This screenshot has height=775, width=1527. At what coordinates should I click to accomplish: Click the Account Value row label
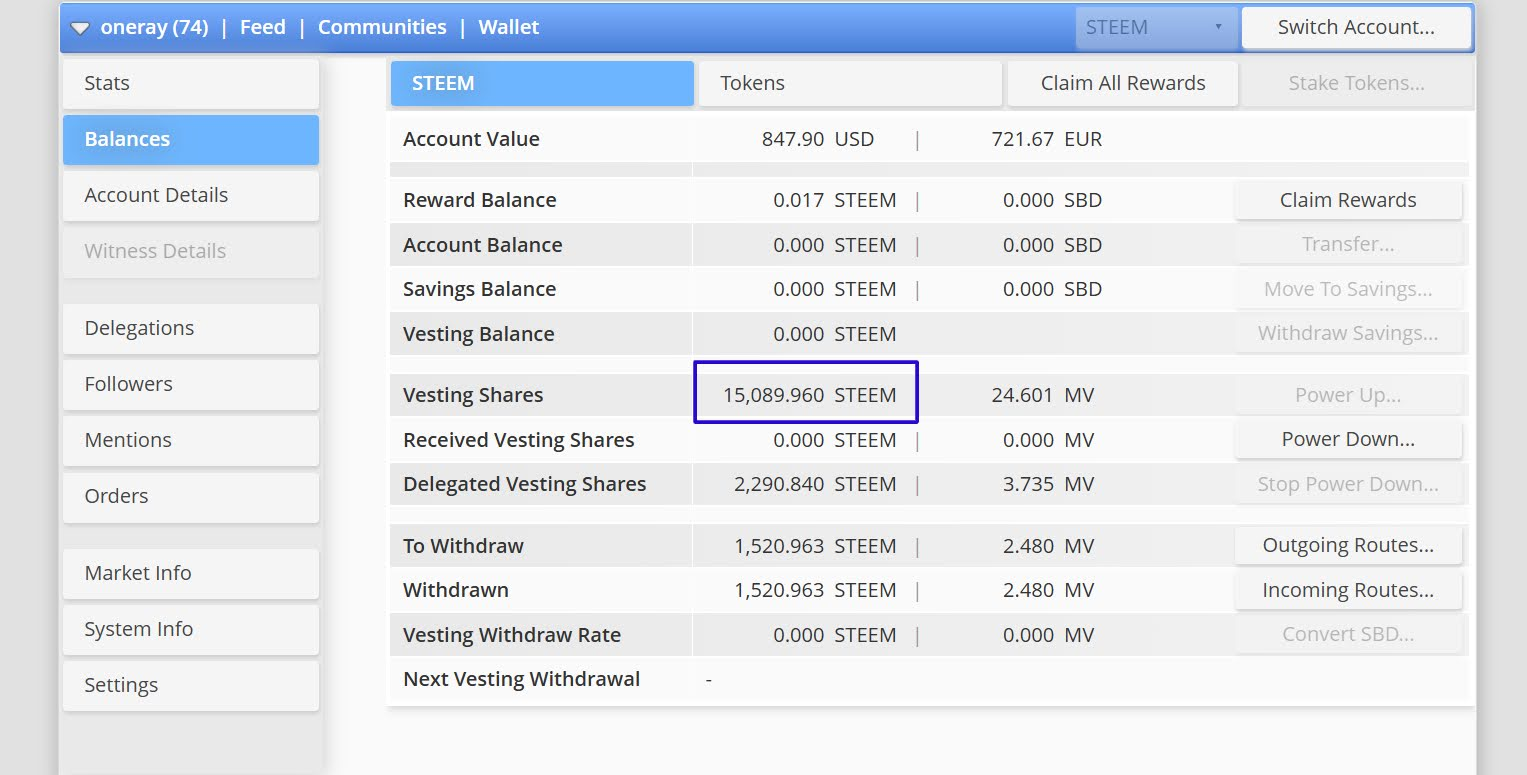471,140
